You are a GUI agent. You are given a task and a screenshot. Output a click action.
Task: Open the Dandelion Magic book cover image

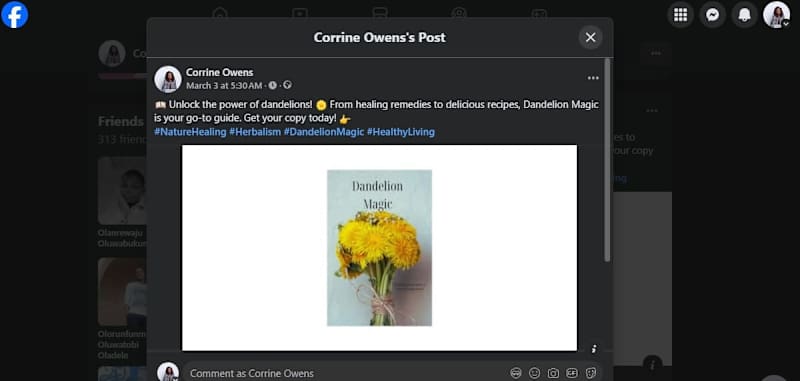point(379,248)
